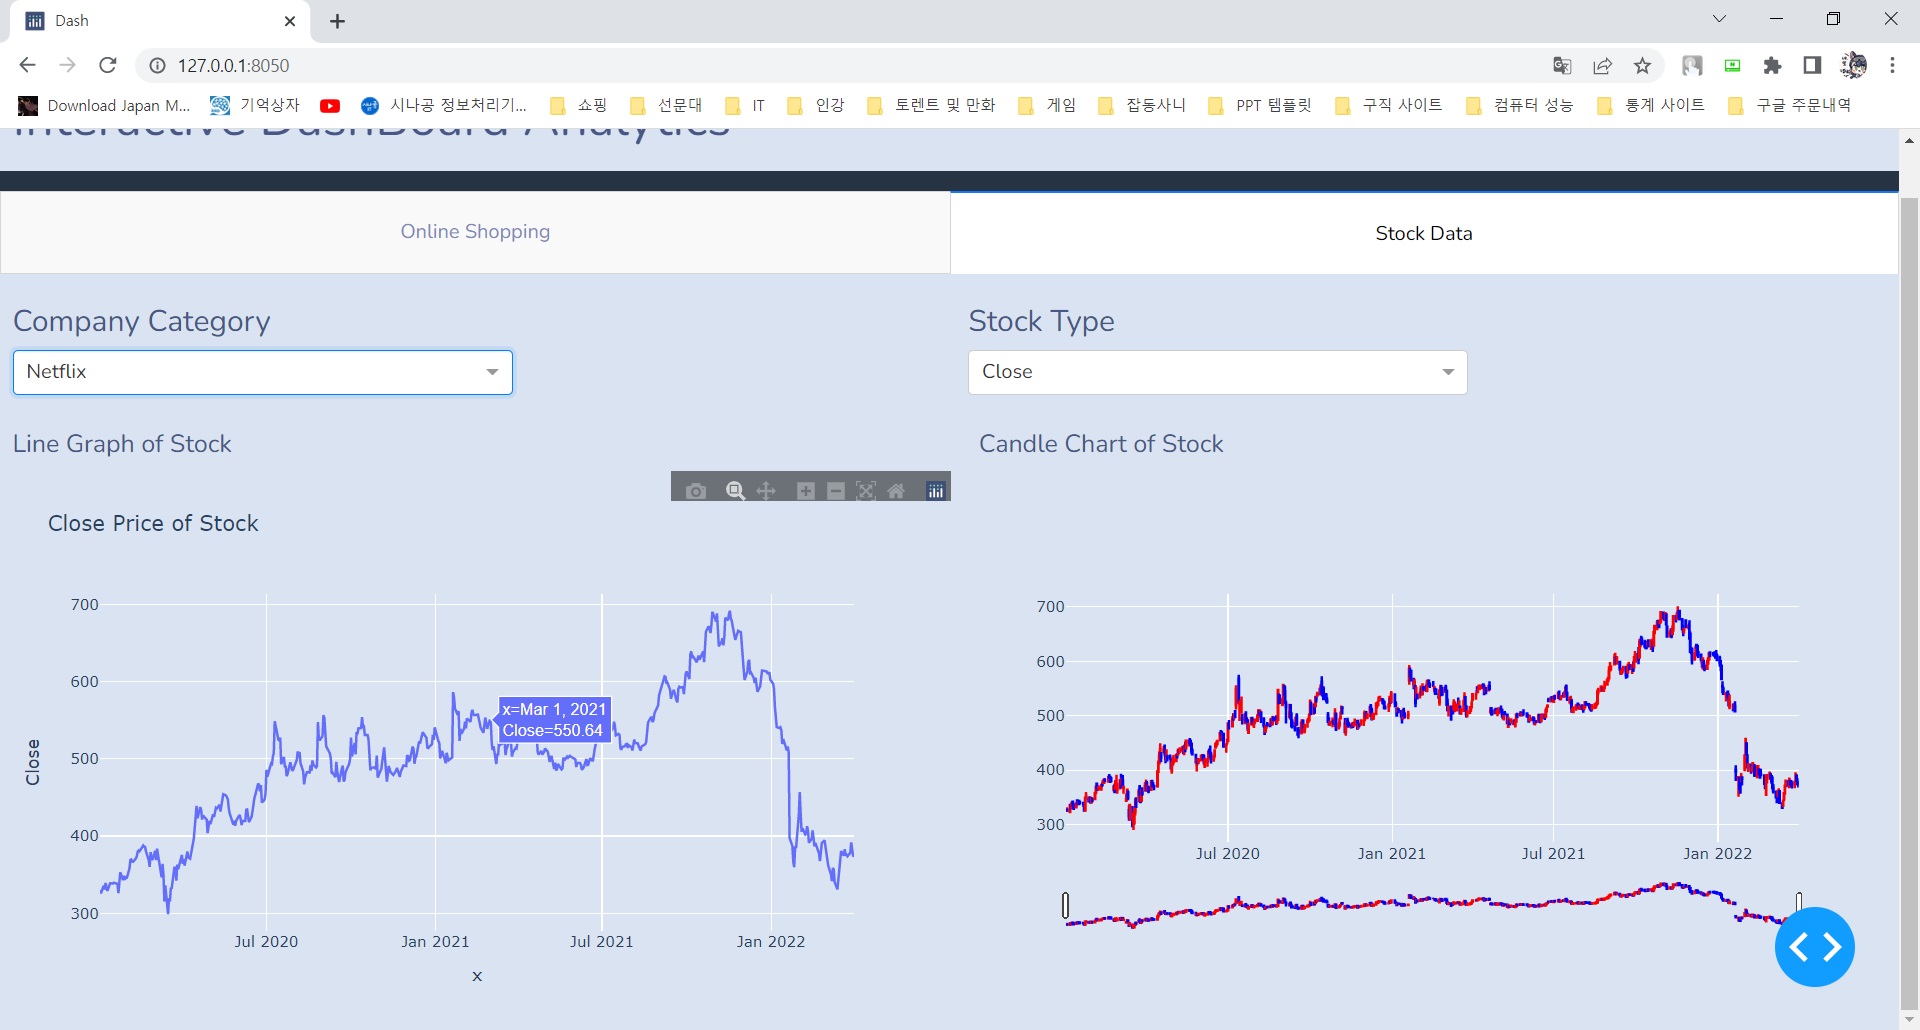1920x1030 pixels.
Task: Go back with the browser back arrow
Action: (27, 65)
